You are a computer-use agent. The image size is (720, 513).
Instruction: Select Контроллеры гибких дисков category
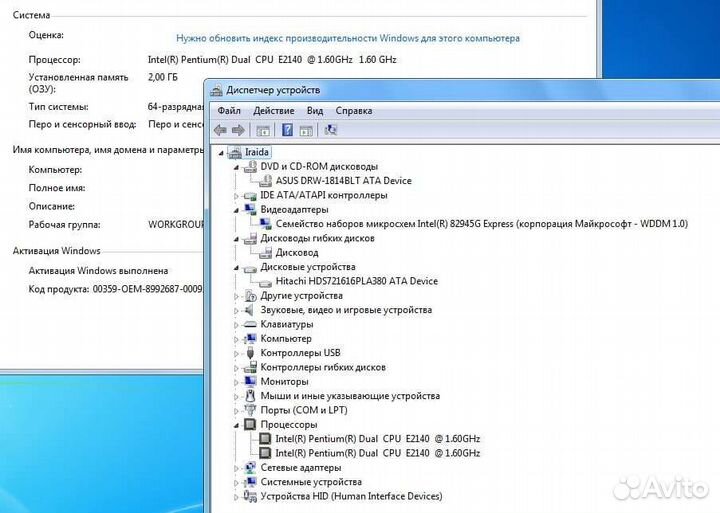click(323, 367)
